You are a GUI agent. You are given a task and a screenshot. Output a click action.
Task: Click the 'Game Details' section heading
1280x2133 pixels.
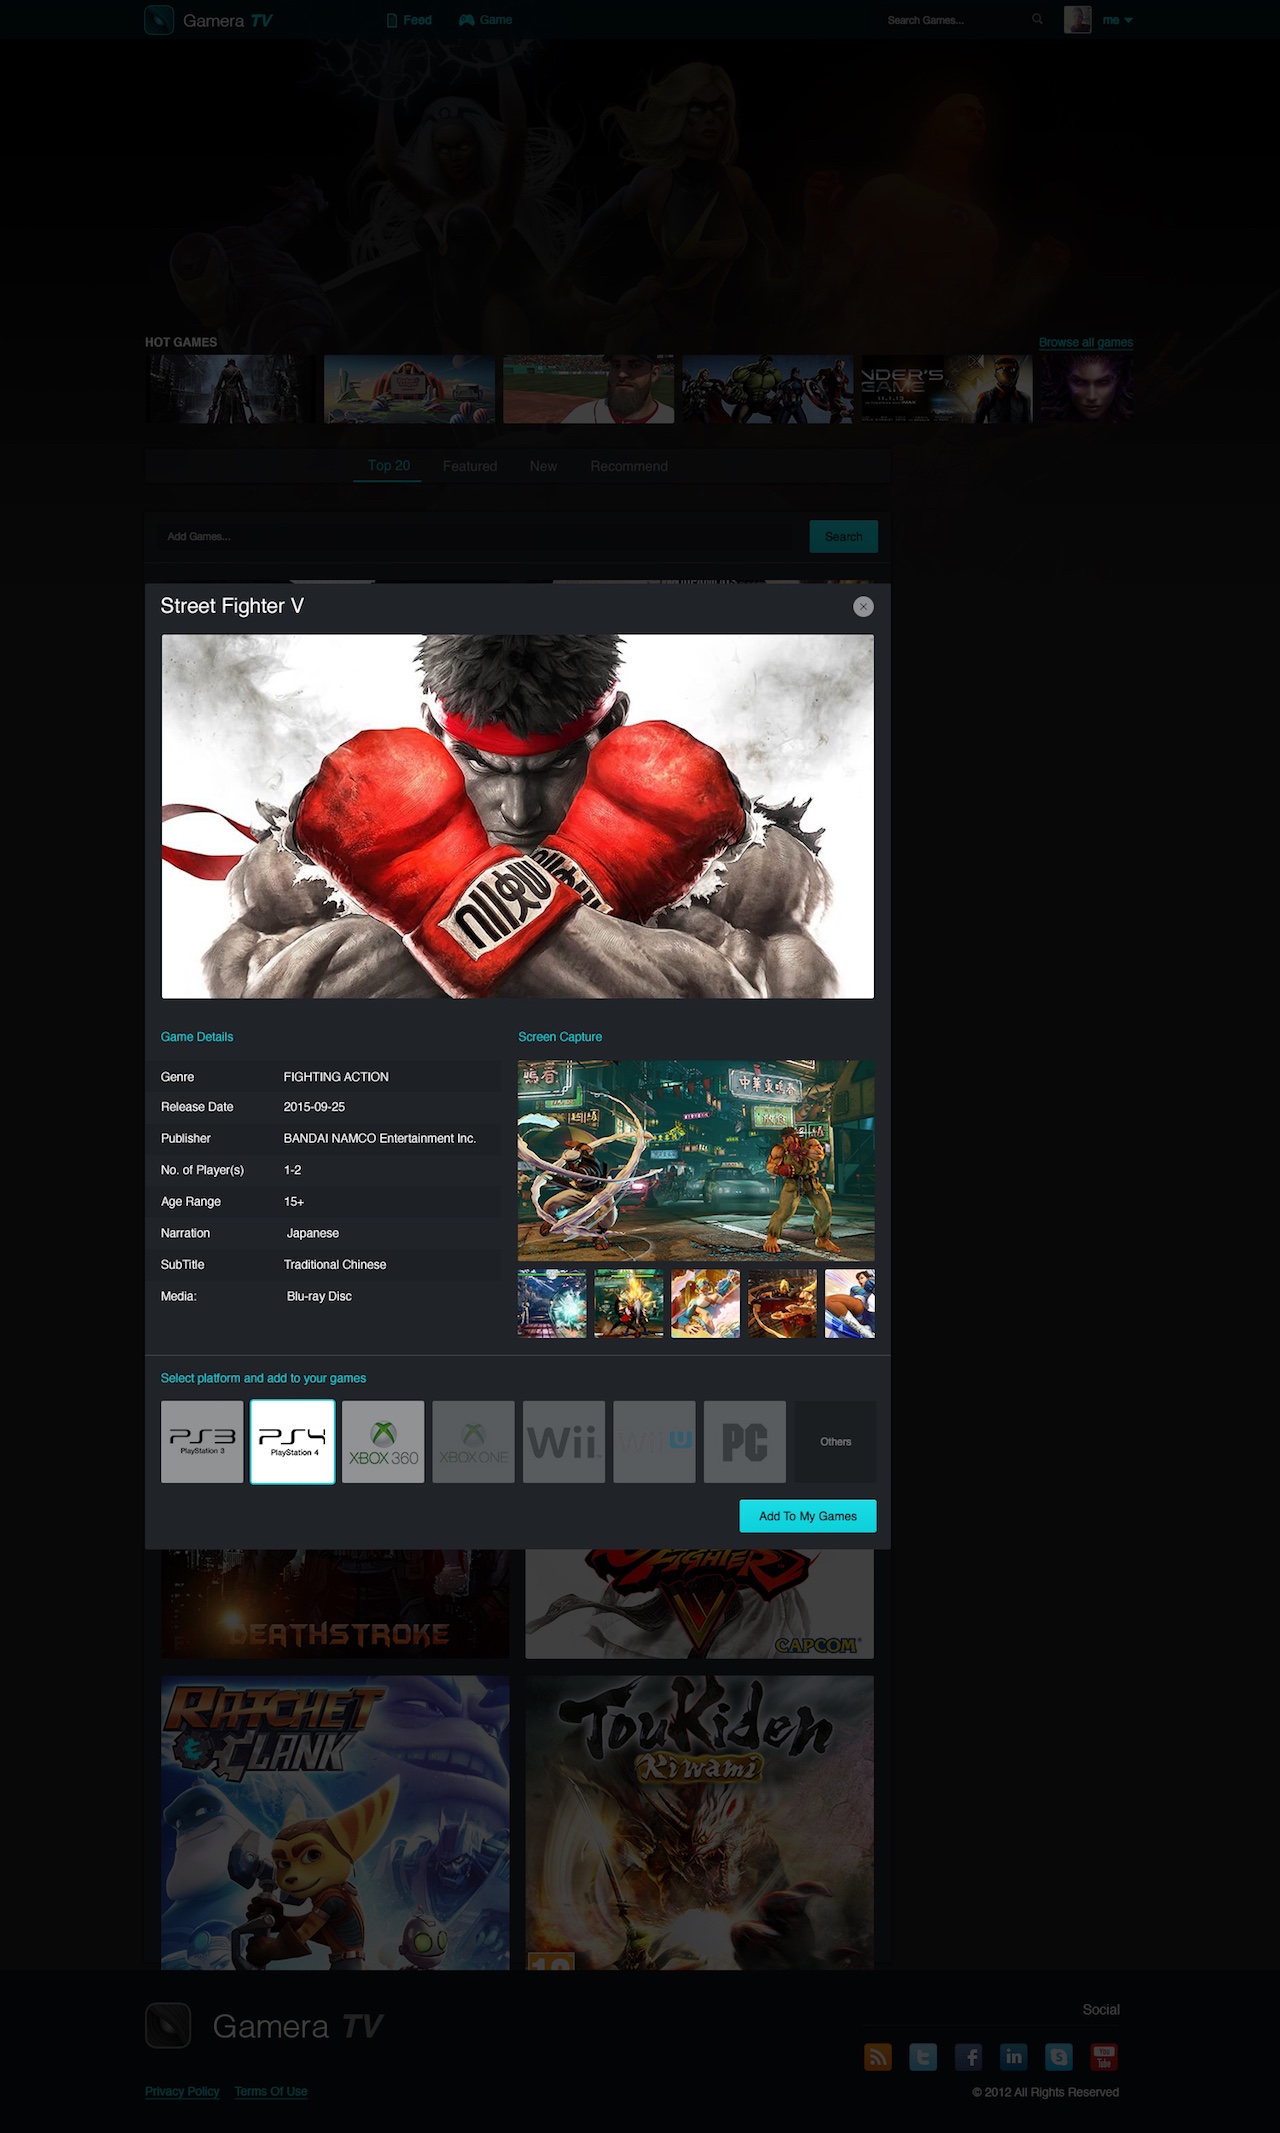(x=197, y=1037)
